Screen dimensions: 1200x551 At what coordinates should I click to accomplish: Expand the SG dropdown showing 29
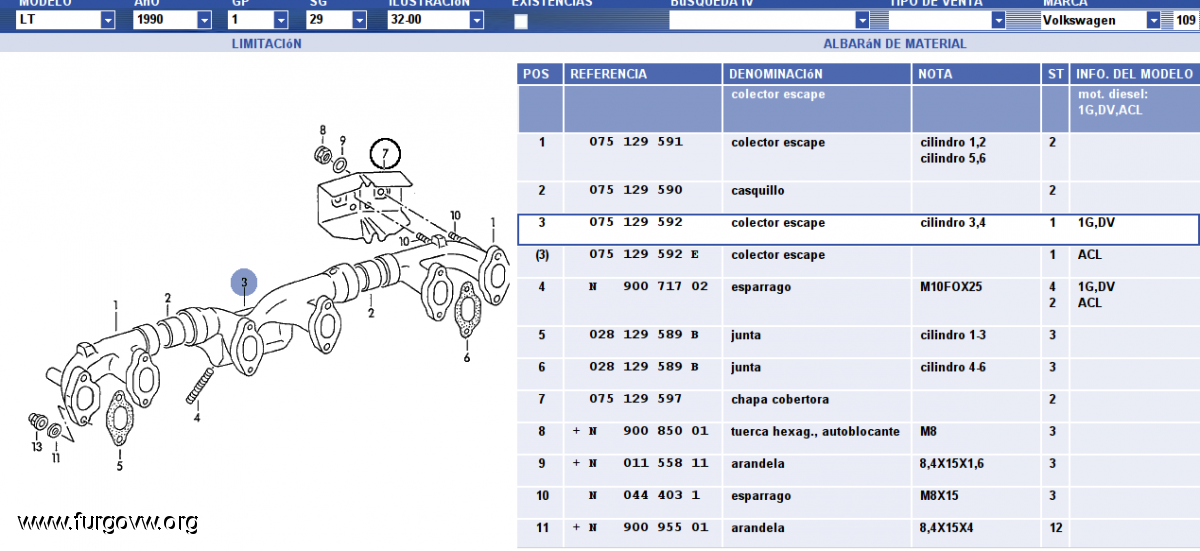coord(338,20)
